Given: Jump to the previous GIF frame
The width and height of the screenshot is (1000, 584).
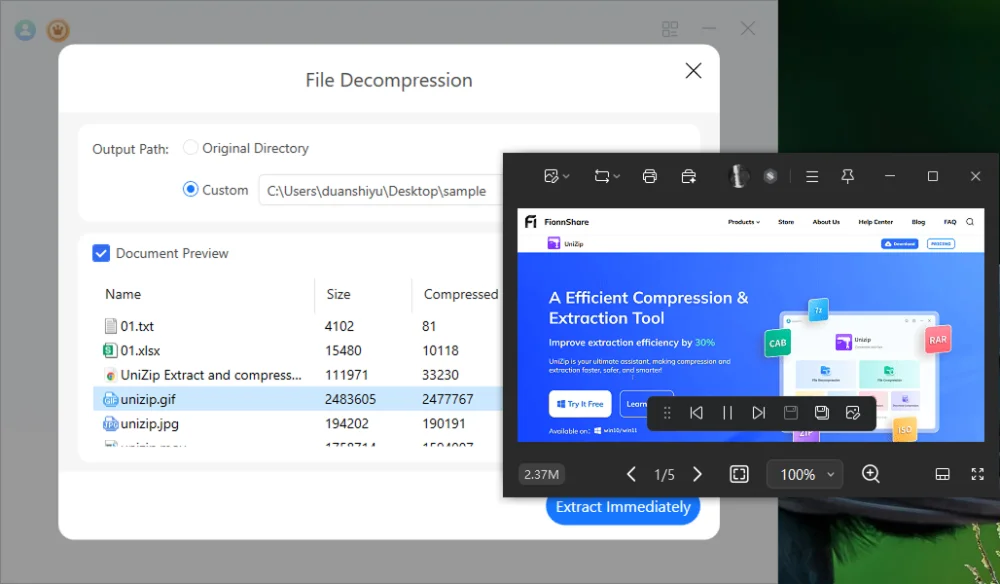Looking at the screenshot, I should 697,413.
